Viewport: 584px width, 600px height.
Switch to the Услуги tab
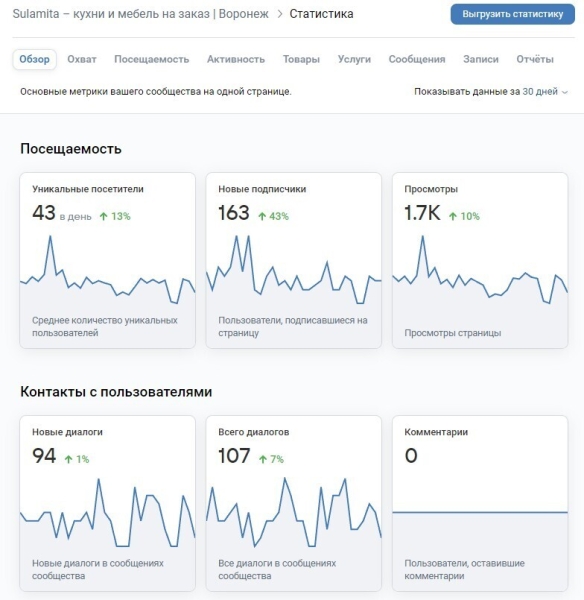click(x=354, y=59)
